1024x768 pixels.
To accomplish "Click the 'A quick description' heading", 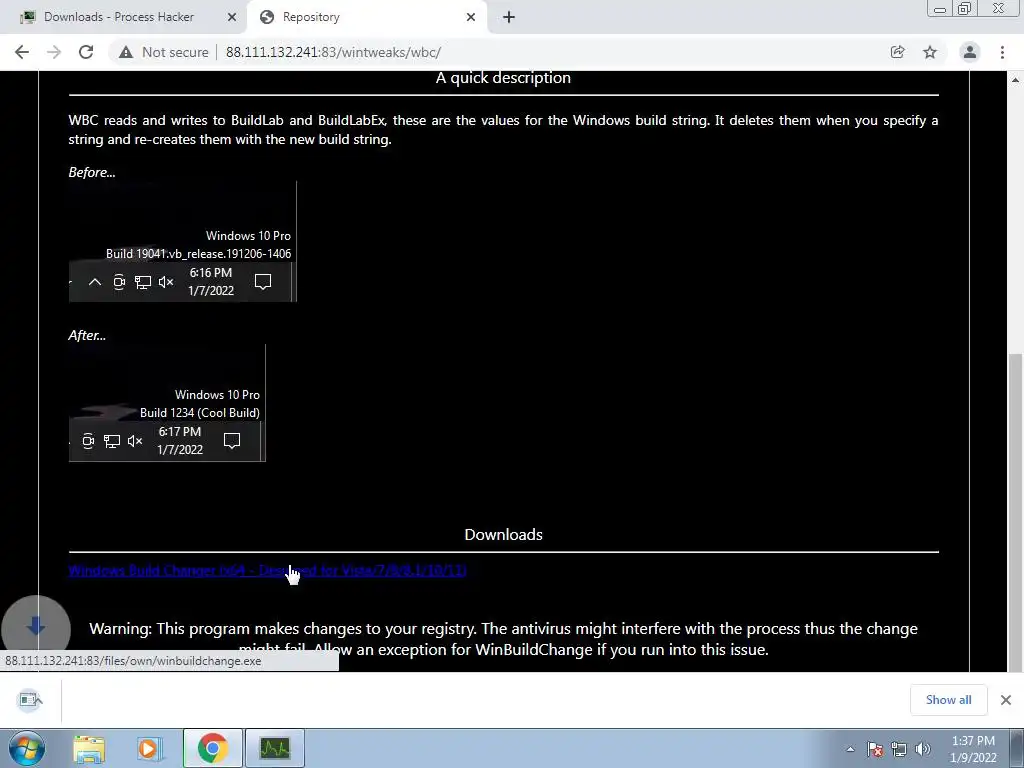I will [503, 78].
